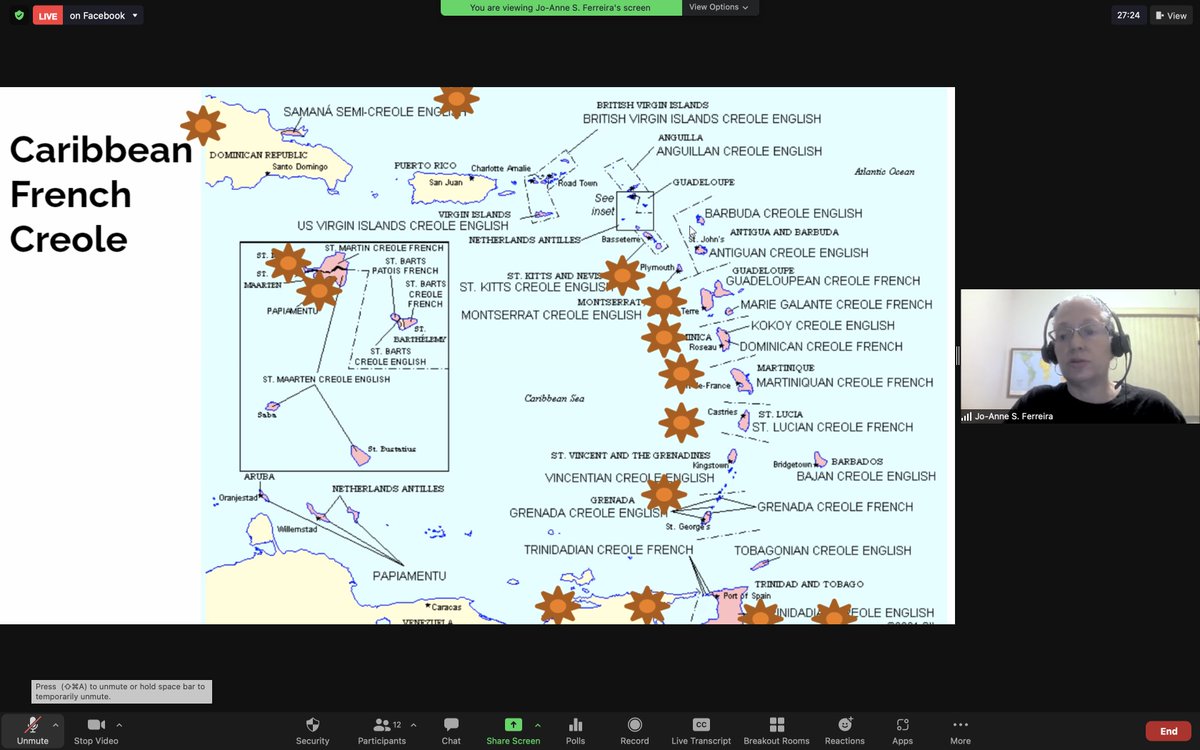This screenshot has width=1200, height=750.
Task: Click 'TOBAGONIAN CREOLE ENGLISH' map label
Action: (x=823, y=550)
